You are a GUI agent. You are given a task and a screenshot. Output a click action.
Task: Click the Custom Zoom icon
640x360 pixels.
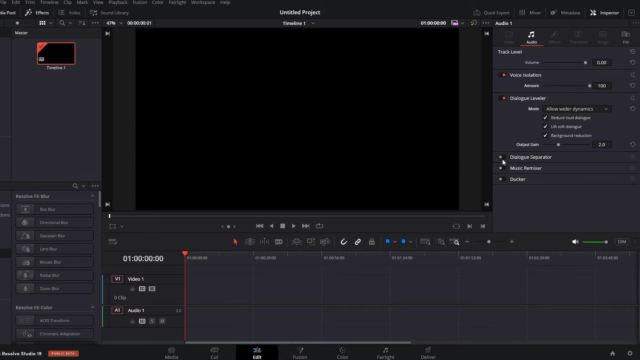454,242
